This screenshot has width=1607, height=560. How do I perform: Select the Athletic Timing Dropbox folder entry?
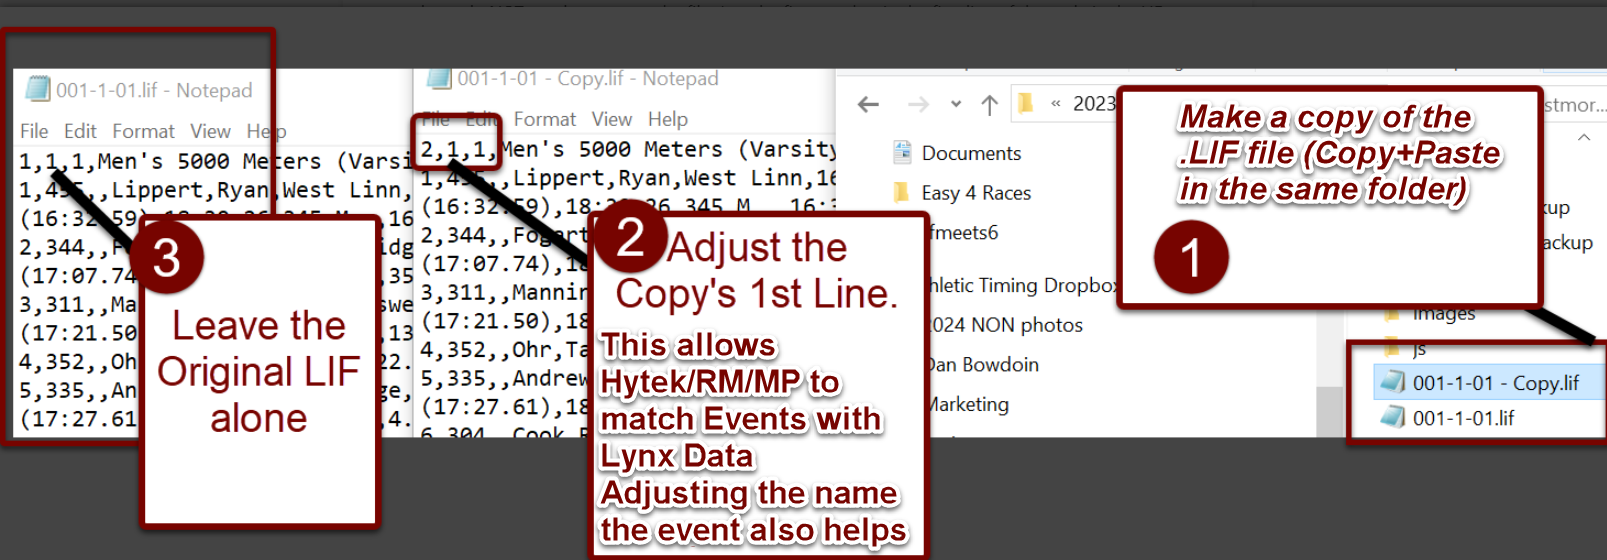click(x=1022, y=285)
